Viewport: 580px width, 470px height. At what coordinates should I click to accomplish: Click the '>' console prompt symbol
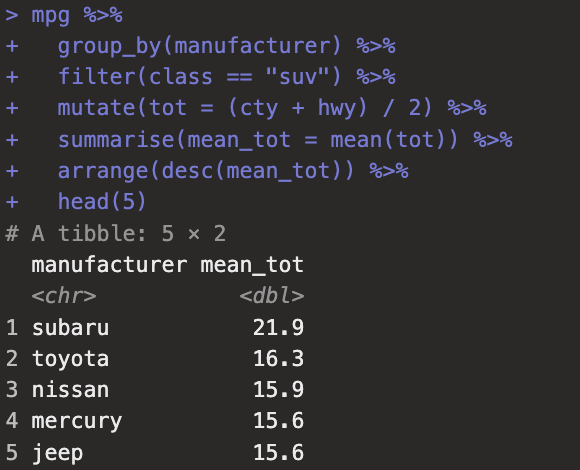pyautogui.click(x=12, y=16)
